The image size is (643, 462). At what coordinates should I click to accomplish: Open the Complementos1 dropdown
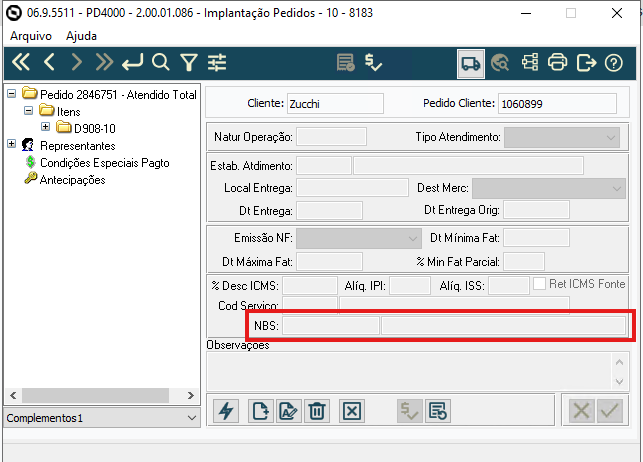point(102,418)
